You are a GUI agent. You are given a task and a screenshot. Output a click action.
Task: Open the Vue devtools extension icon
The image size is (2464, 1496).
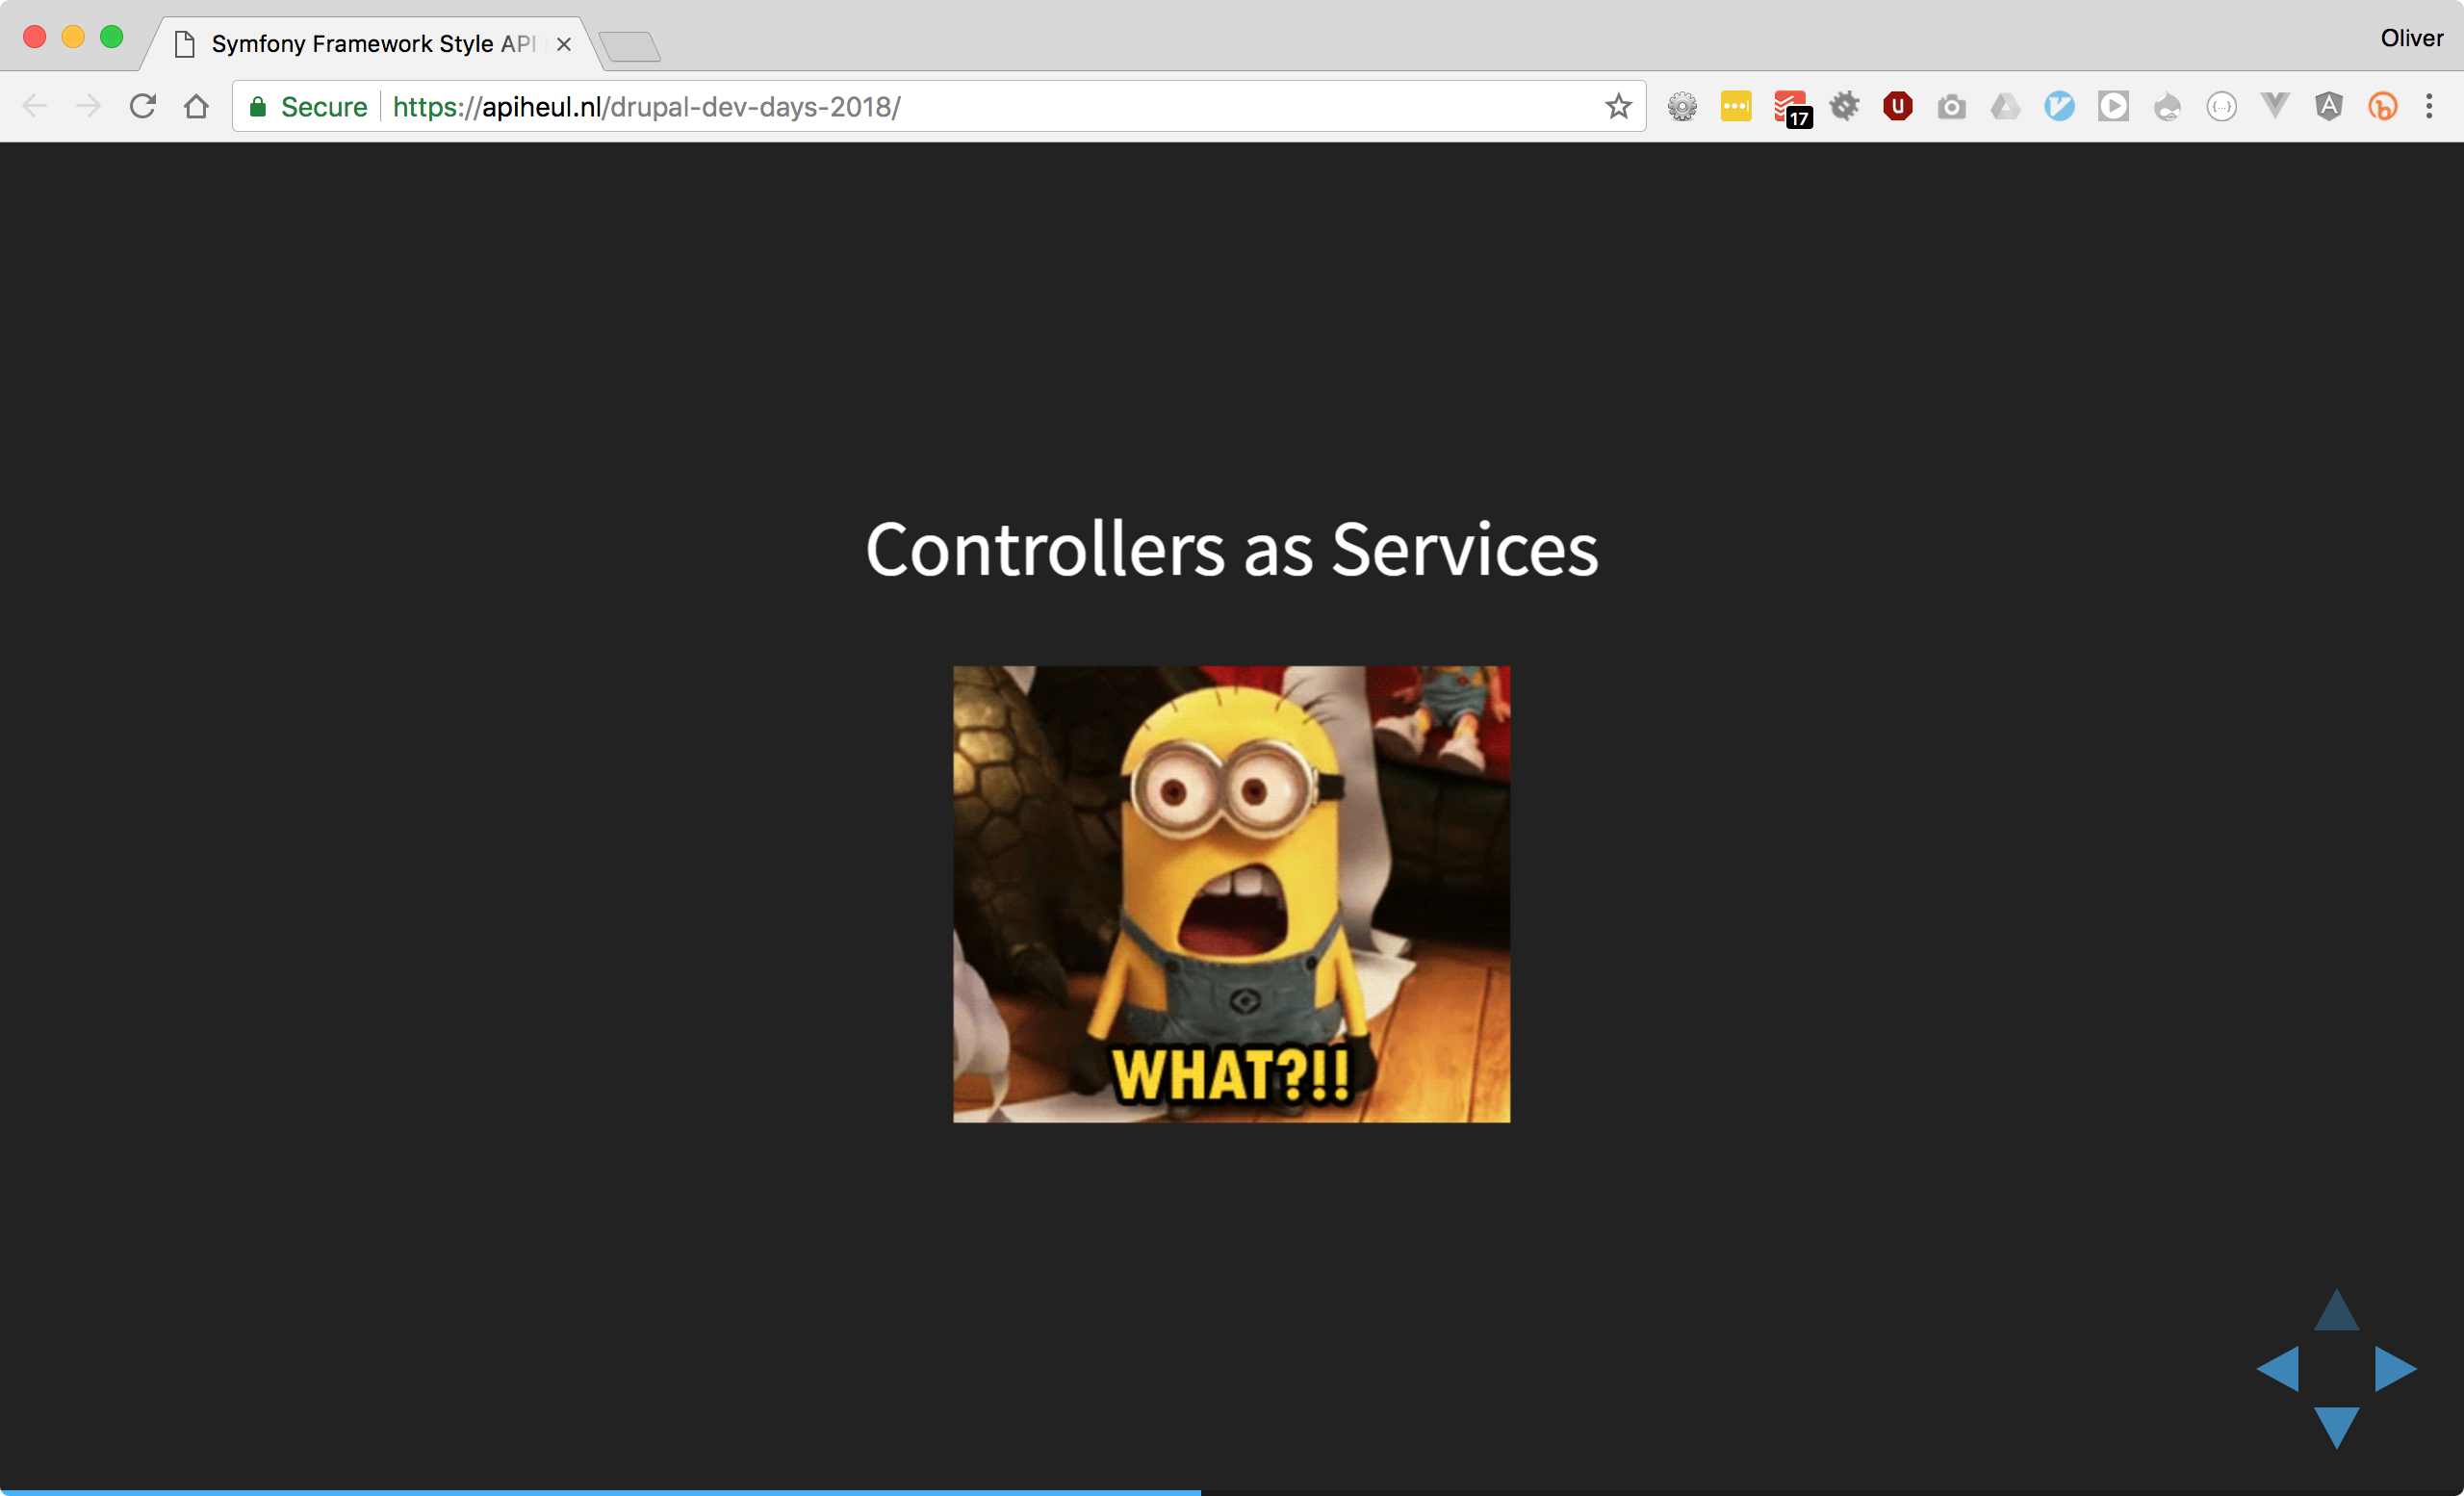[2275, 106]
